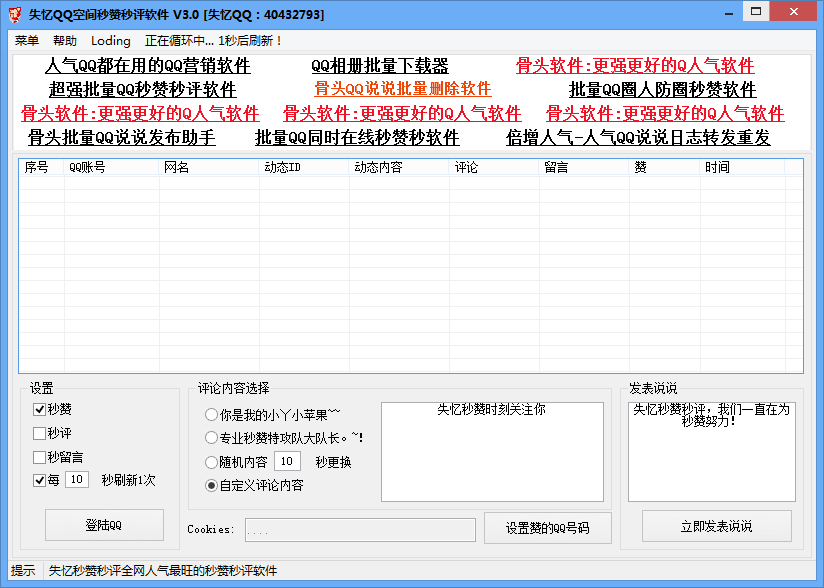Click the 秒更换 interval input field
The image size is (824, 588).
[x=287, y=461]
